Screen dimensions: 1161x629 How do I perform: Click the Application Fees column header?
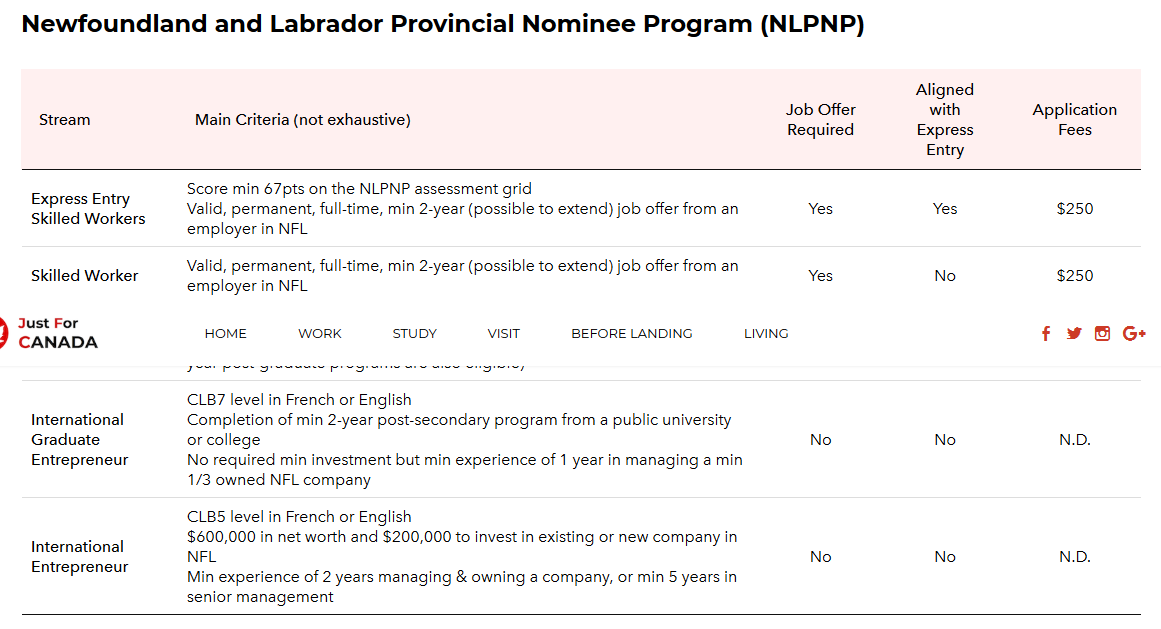(1074, 119)
